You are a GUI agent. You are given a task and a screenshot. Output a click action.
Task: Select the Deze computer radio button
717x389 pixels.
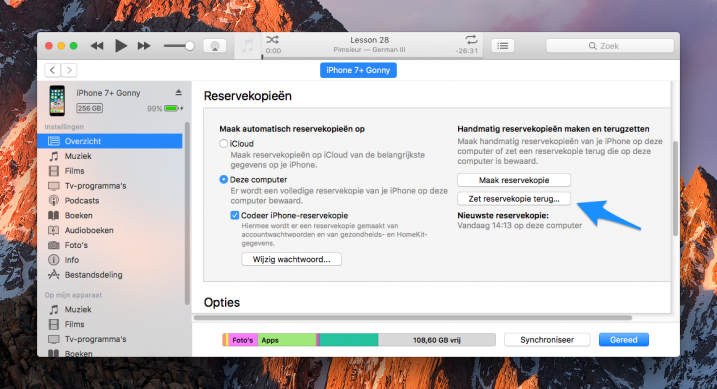(224, 180)
